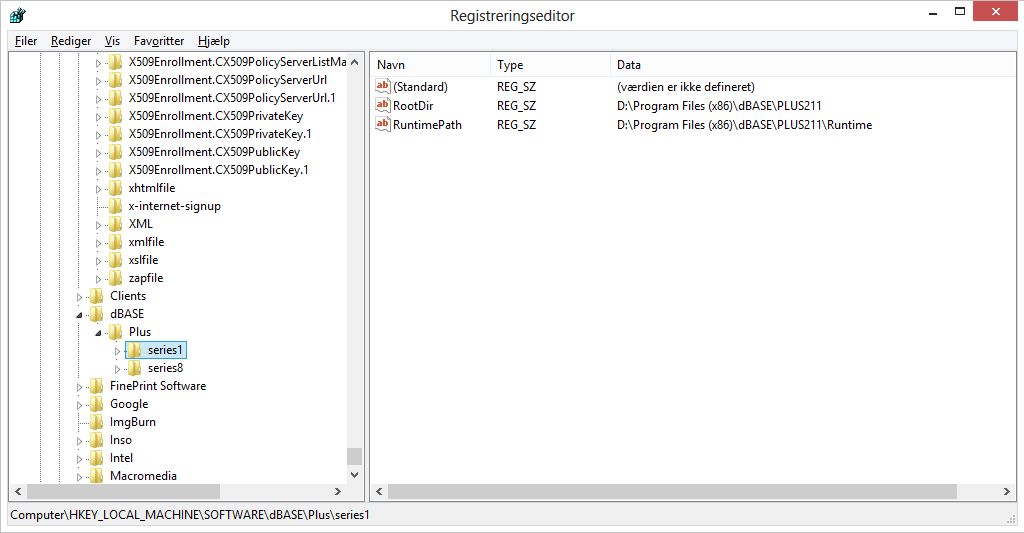This screenshot has width=1024, height=533.
Task: Click the folder icon of Clients key
Action: pos(96,296)
